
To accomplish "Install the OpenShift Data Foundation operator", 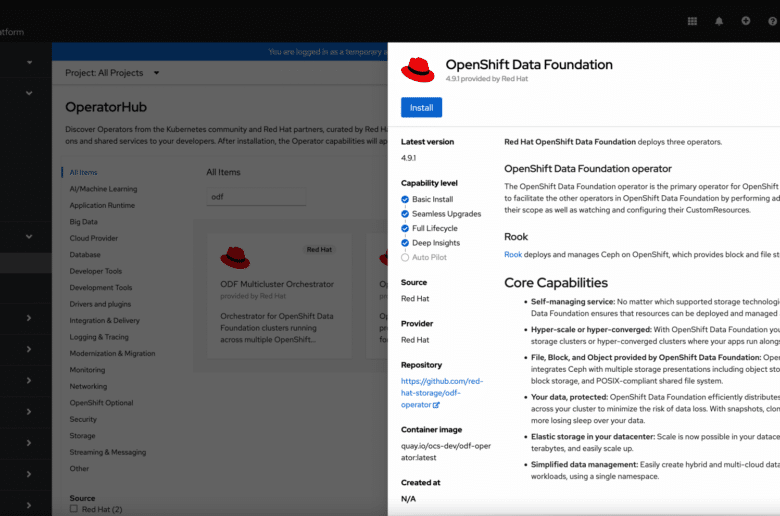I will coord(421,107).
